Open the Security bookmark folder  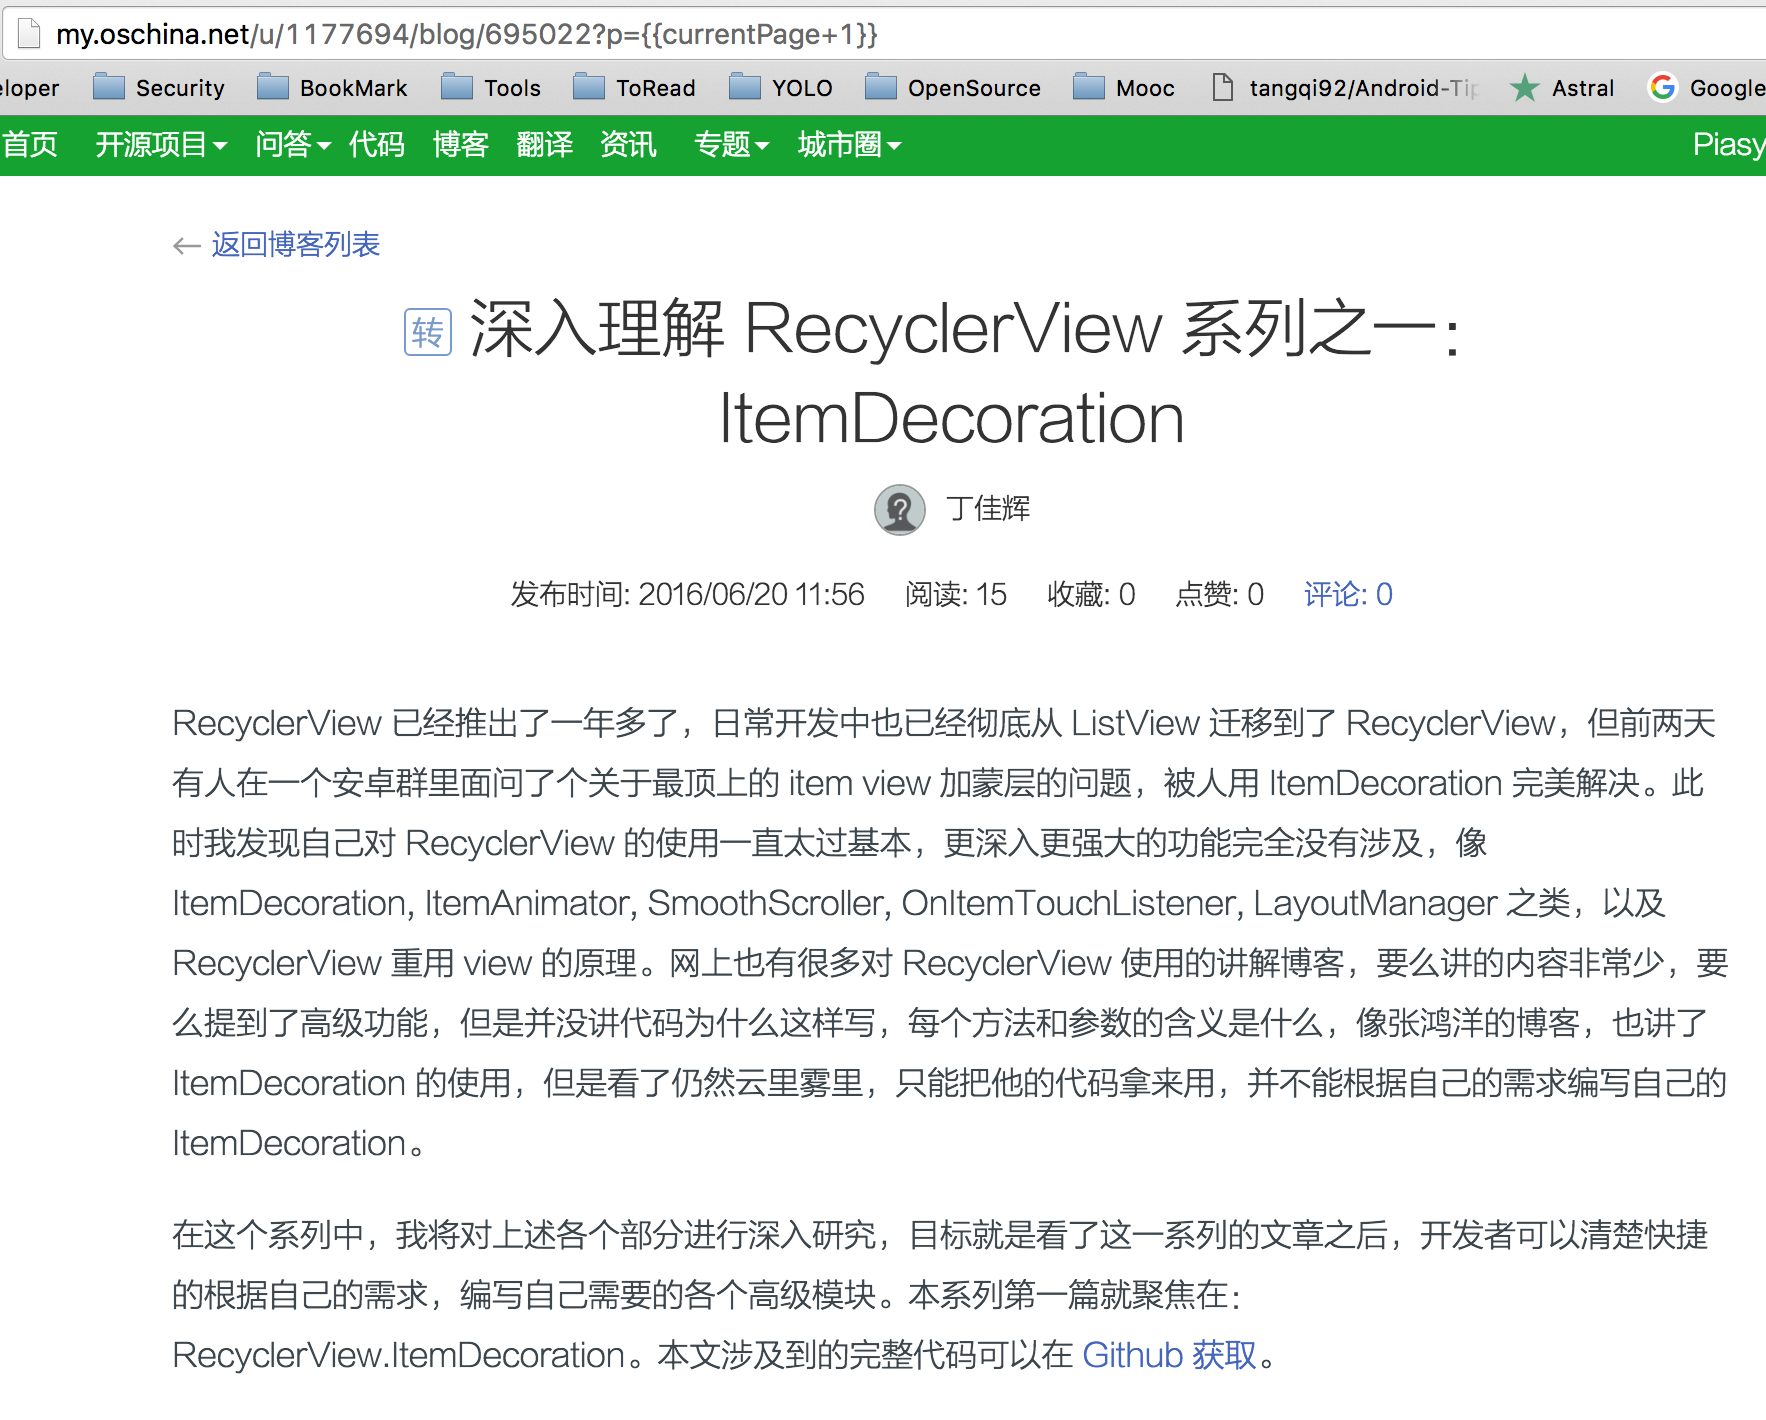(160, 88)
